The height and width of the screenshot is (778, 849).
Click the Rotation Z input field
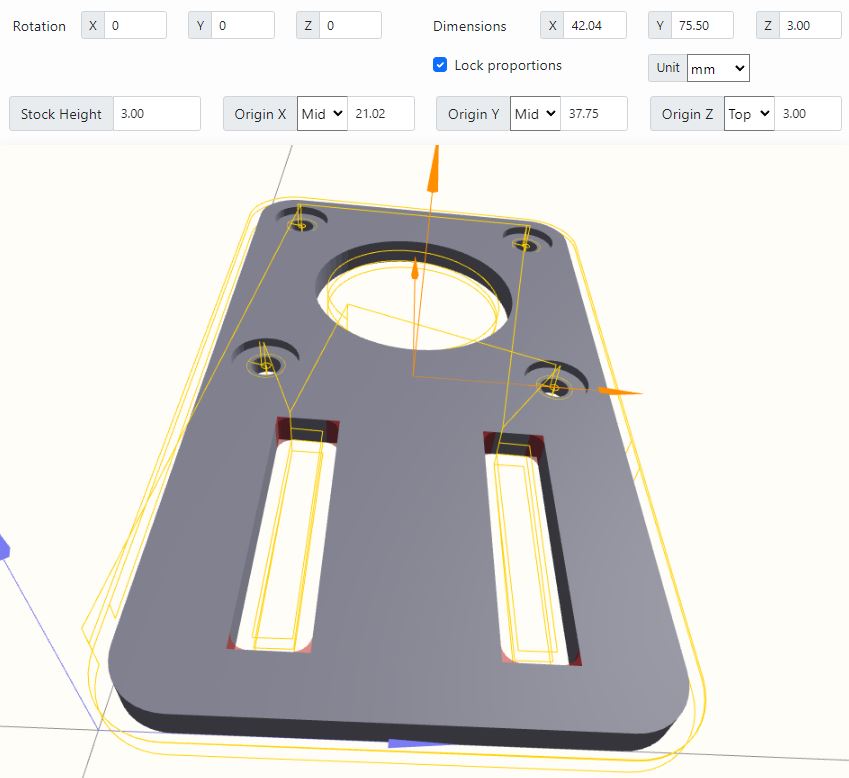(x=350, y=25)
